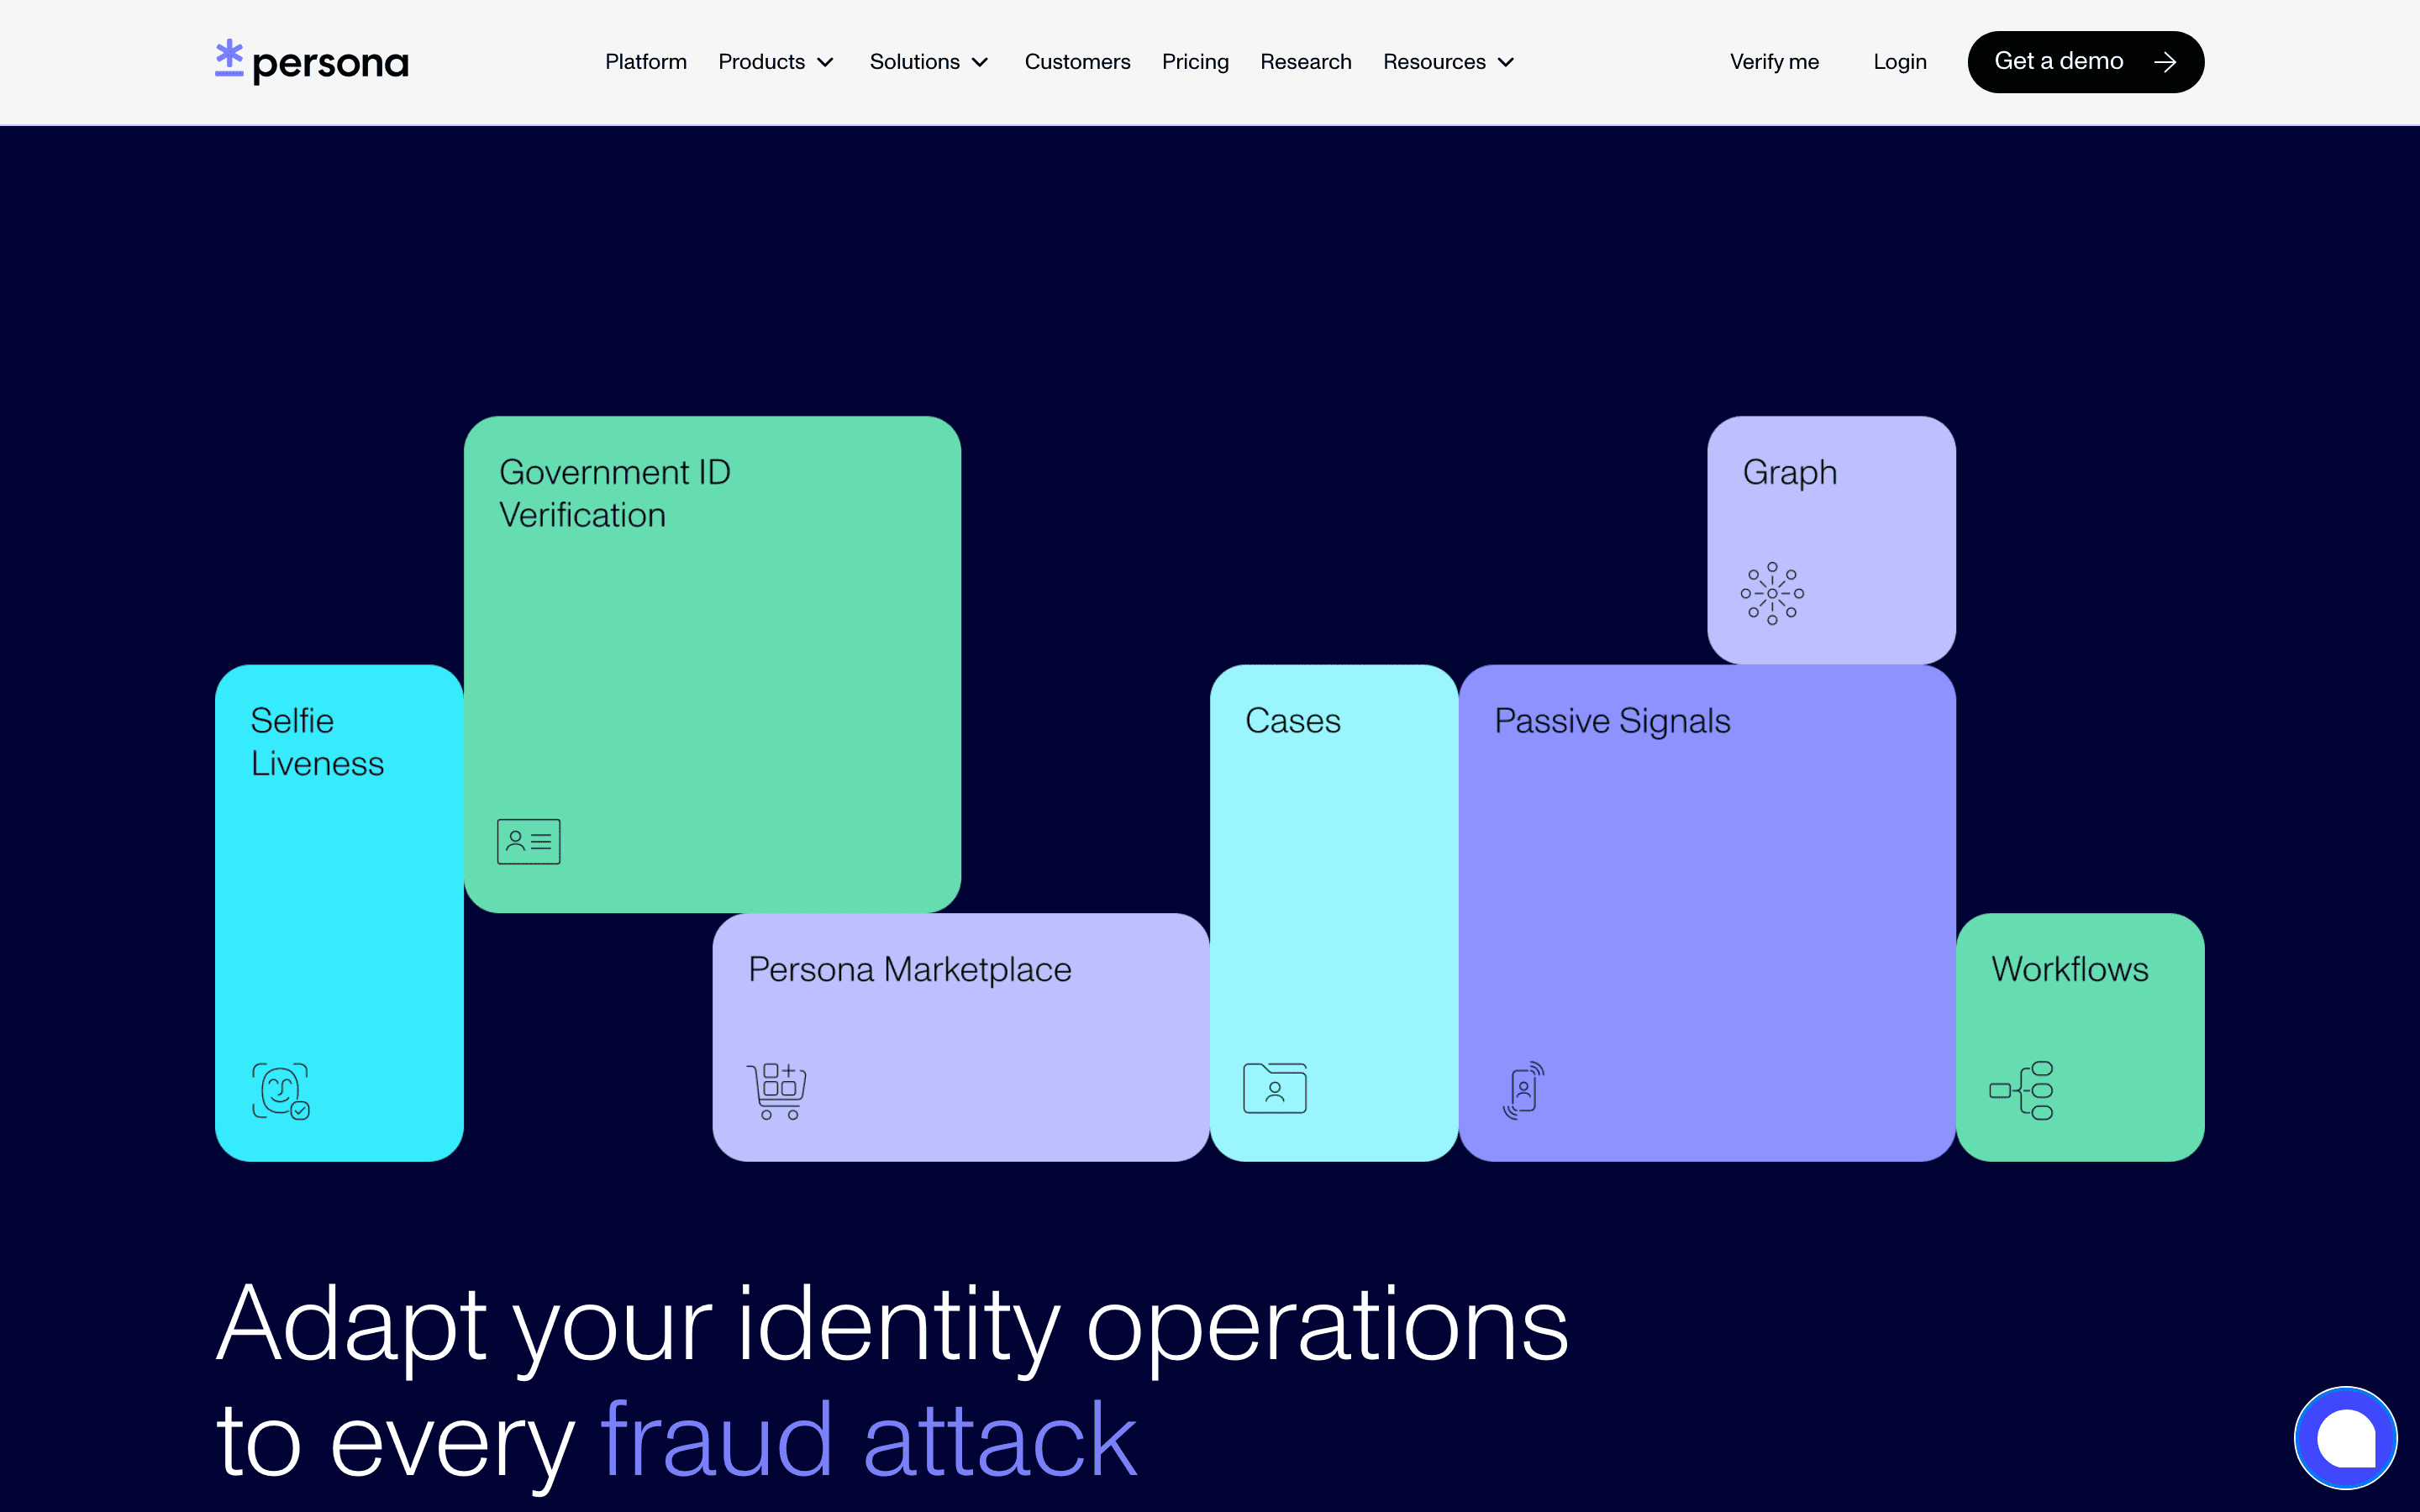Click the Persona Marketplace cart icon
The height and width of the screenshot is (1512, 2420).
(776, 1090)
